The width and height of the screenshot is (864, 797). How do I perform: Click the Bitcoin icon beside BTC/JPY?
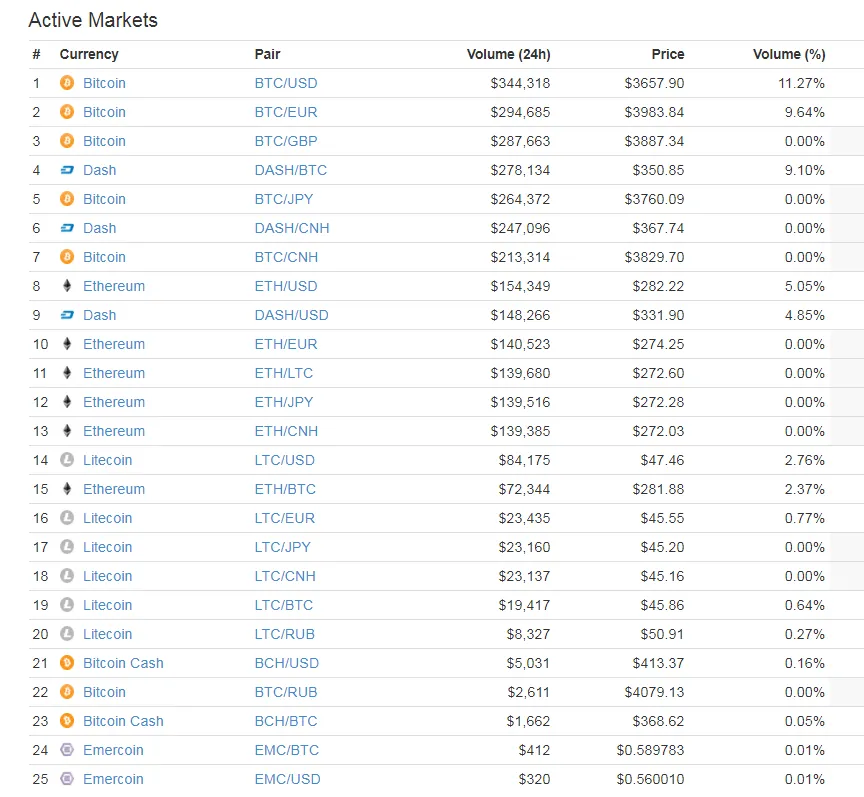coord(67,199)
